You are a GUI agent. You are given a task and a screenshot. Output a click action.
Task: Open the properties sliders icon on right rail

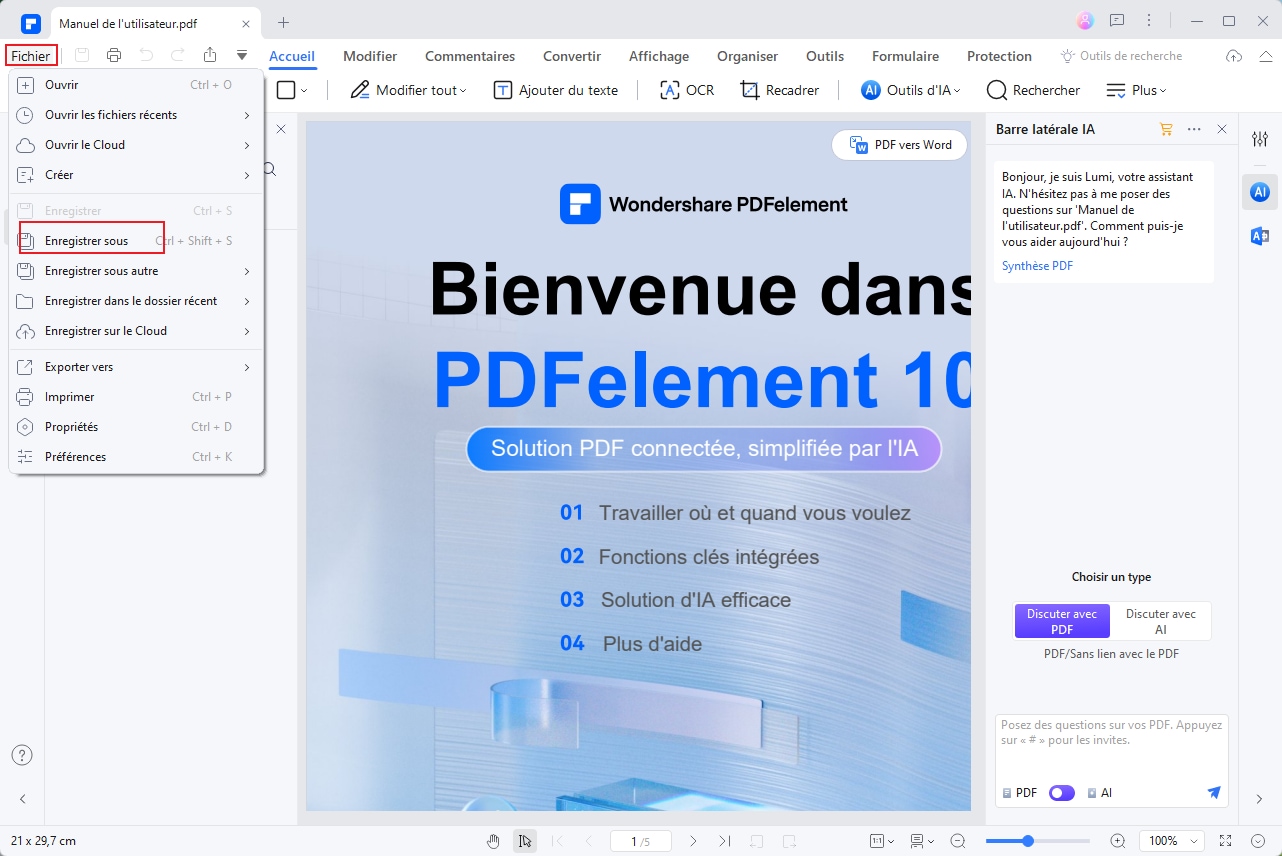pyautogui.click(x=1260, y=139)
